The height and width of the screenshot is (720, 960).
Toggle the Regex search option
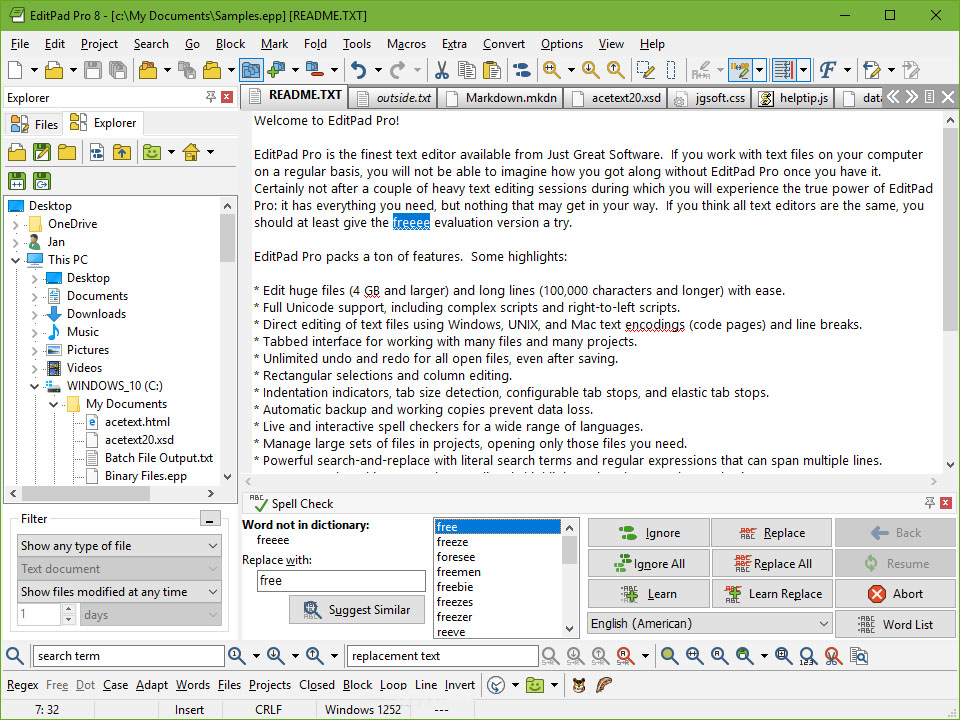(23, 684)
